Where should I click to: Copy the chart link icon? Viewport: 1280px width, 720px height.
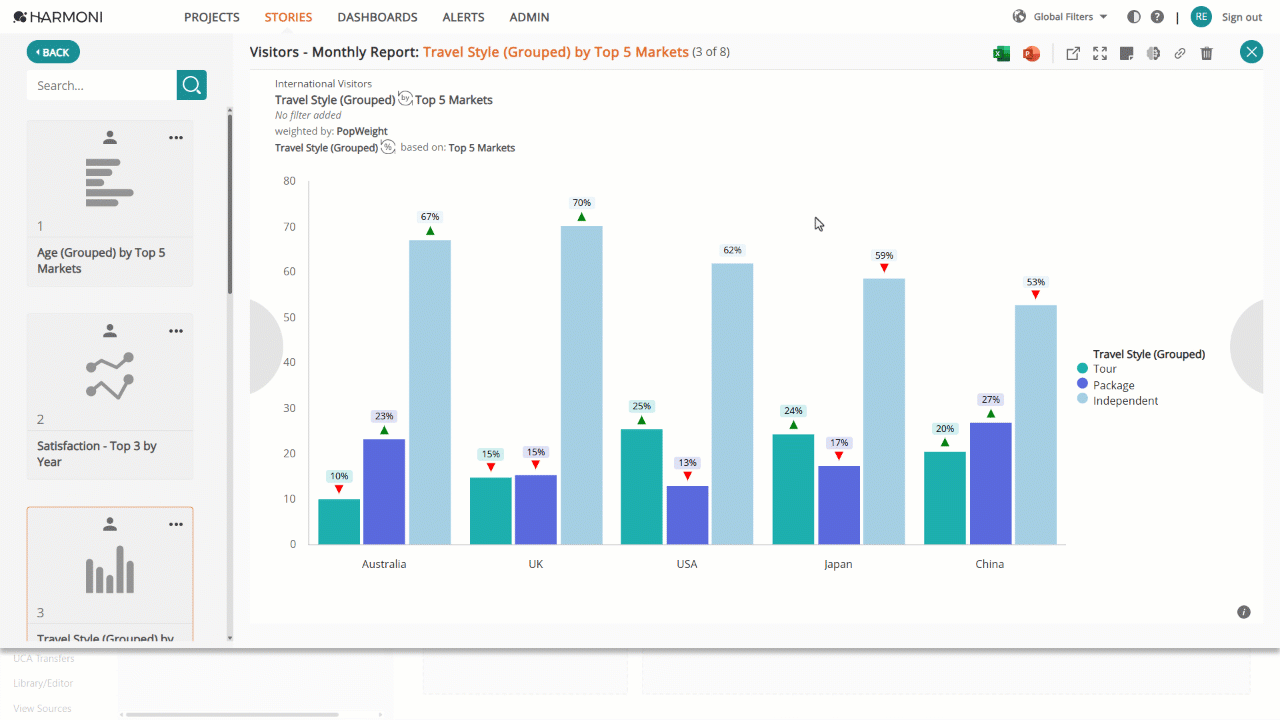coord(1180,54)
